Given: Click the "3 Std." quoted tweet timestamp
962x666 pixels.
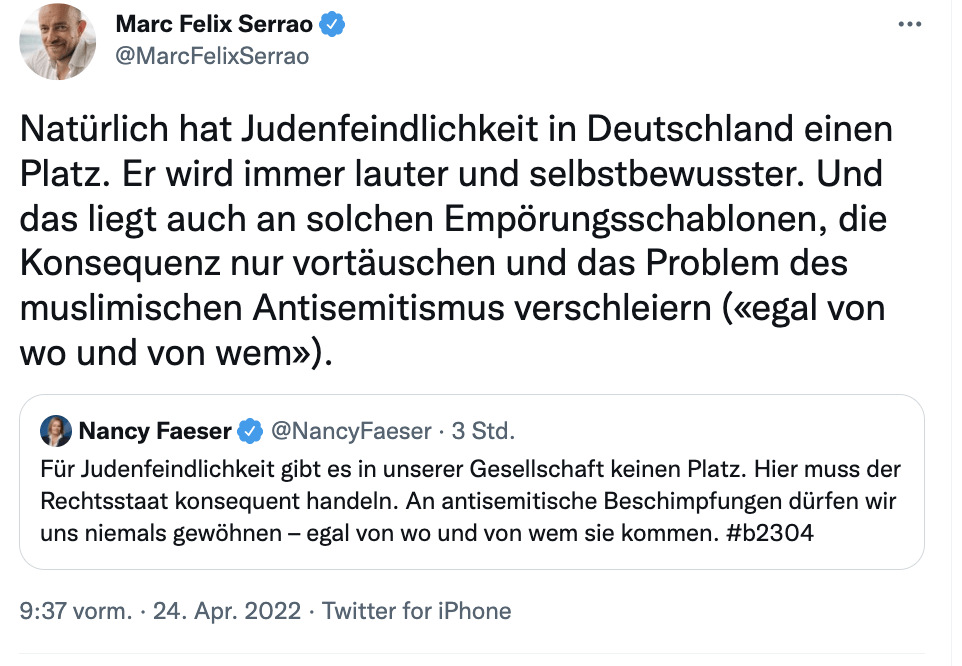Looking at the screenshot, I should [x=483, y=431].
